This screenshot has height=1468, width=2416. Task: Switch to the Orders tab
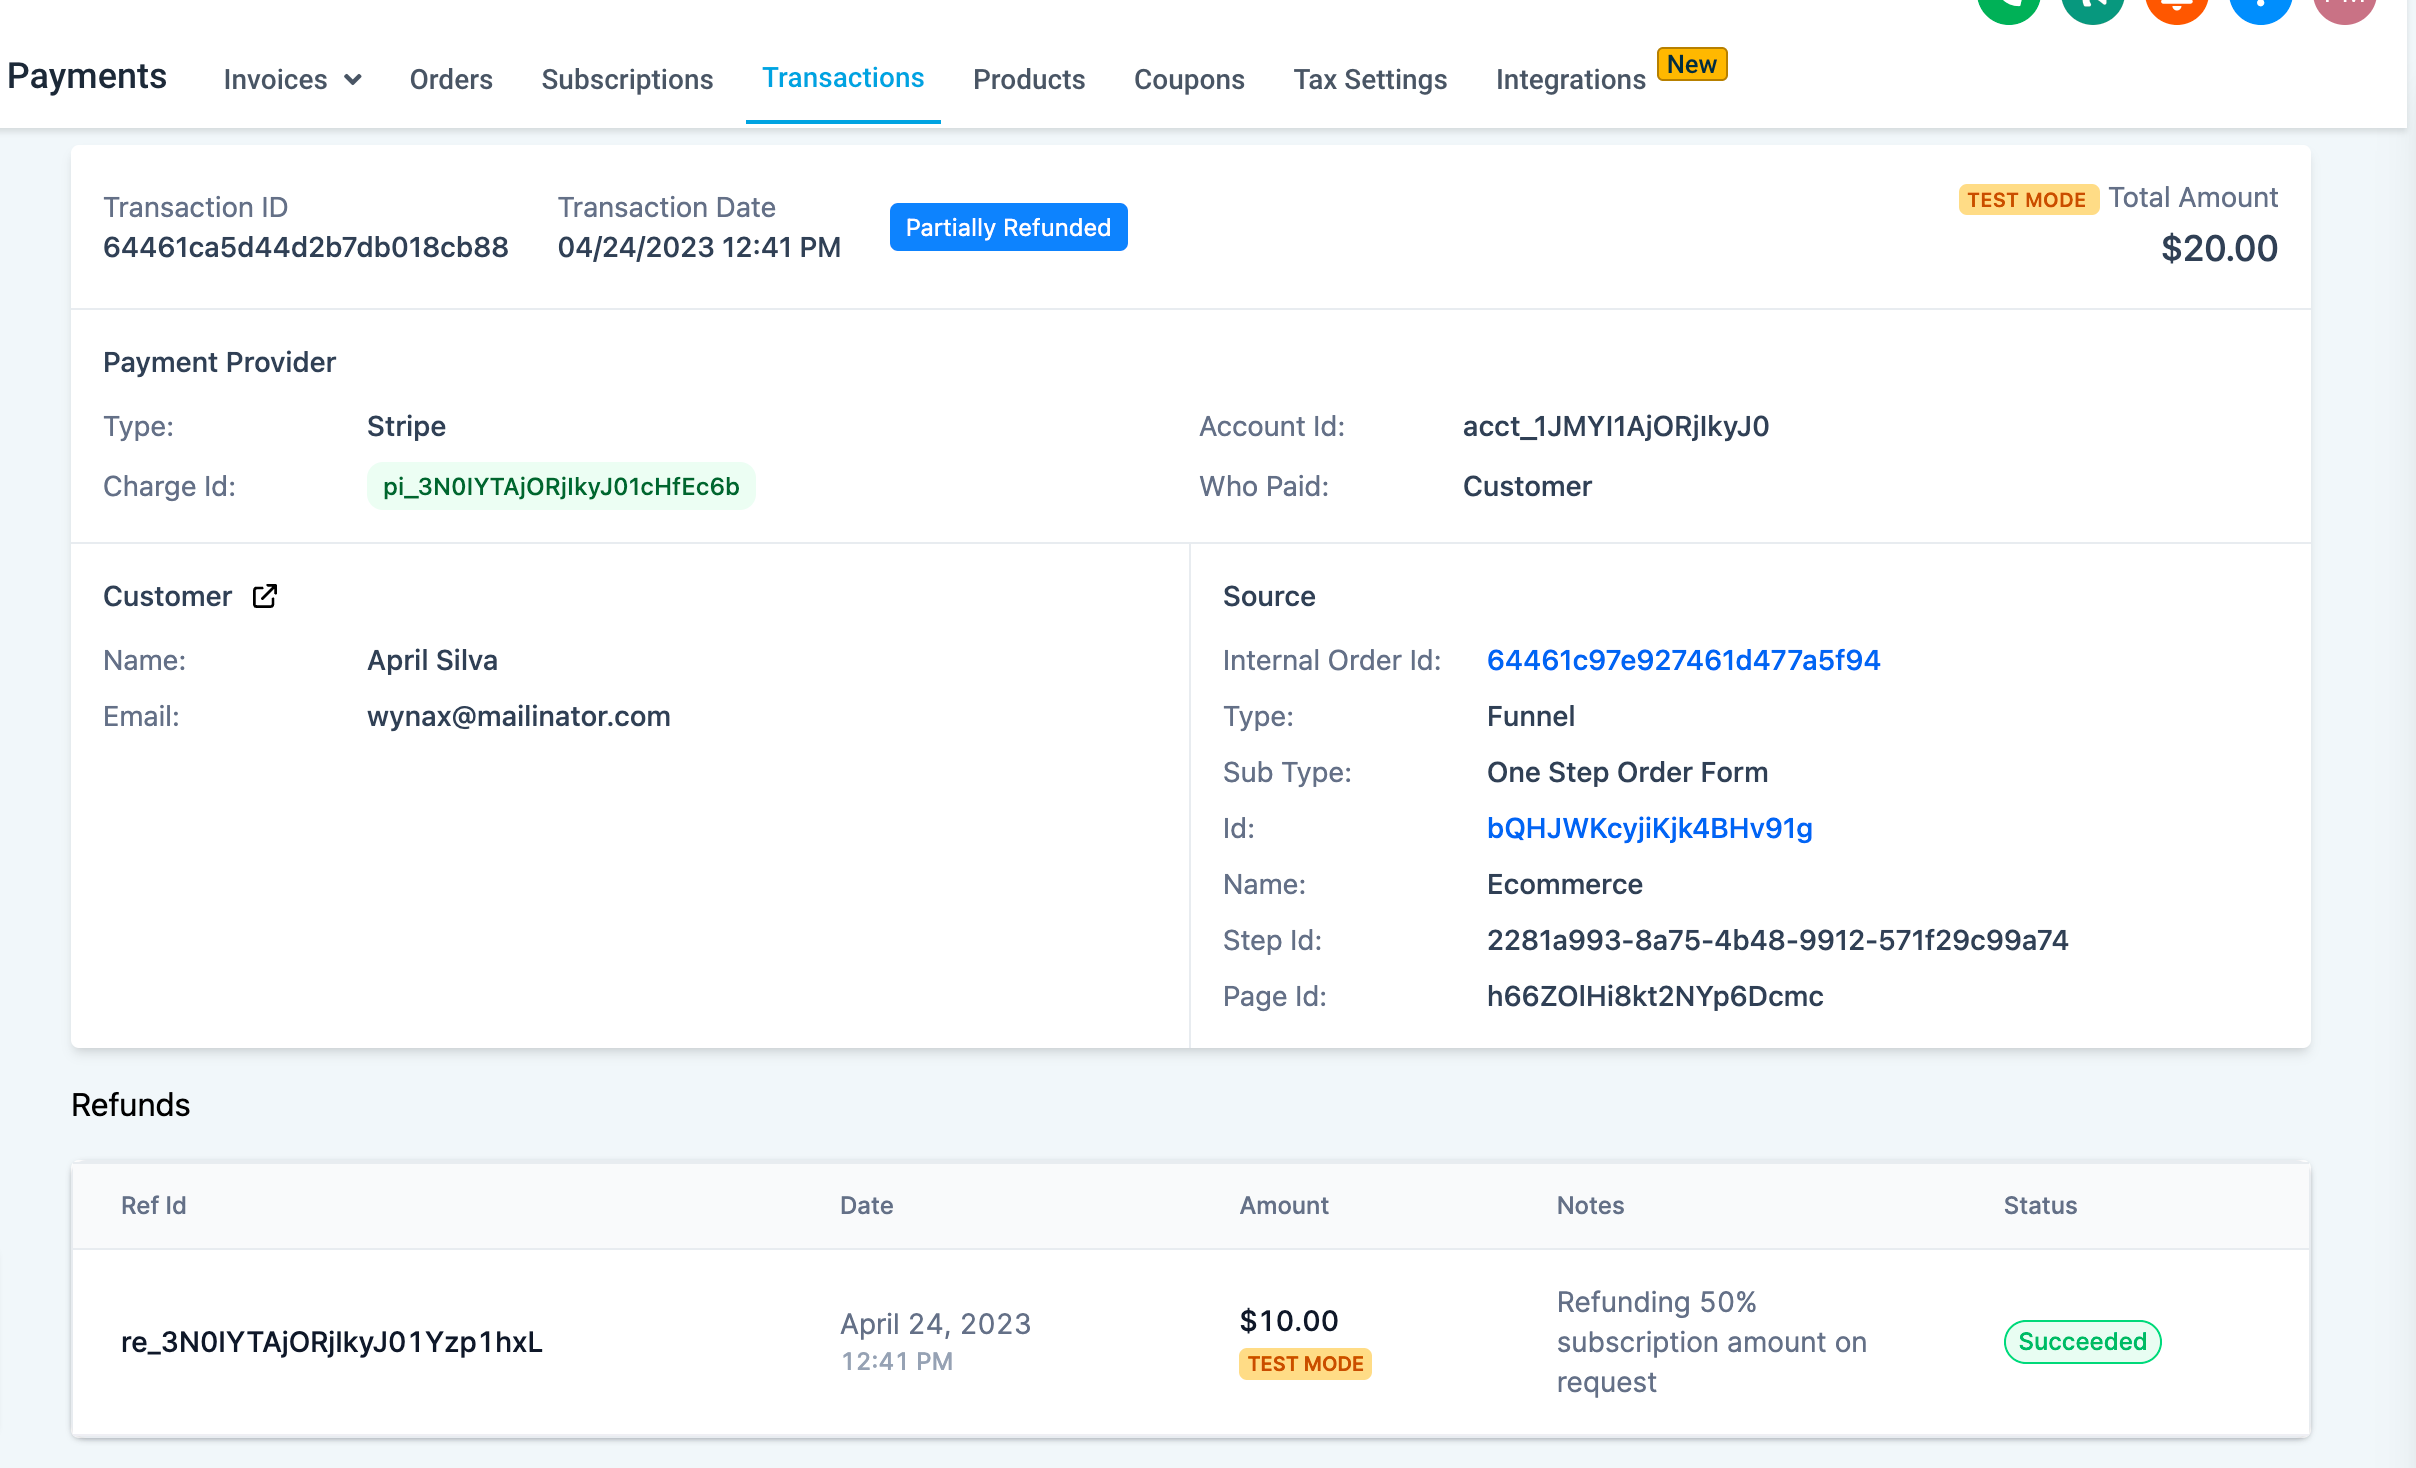coord(451,80)
